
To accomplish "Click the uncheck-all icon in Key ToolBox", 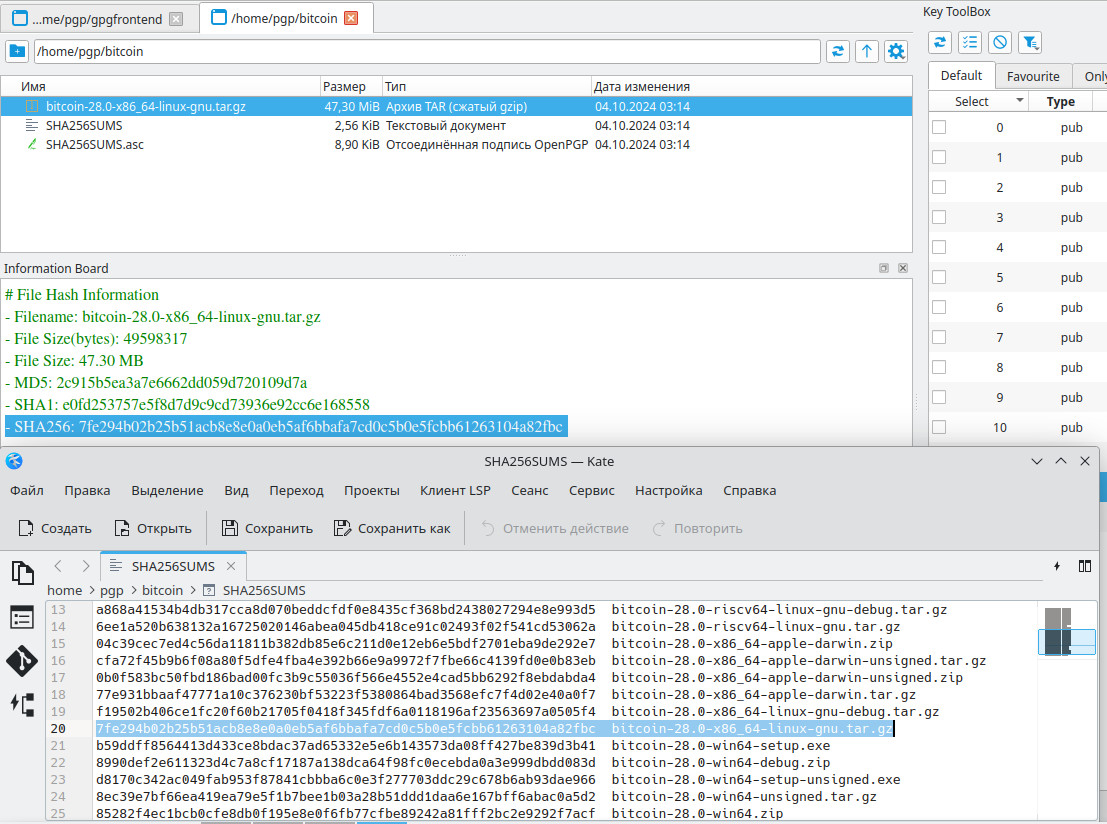I will [999, 42].
